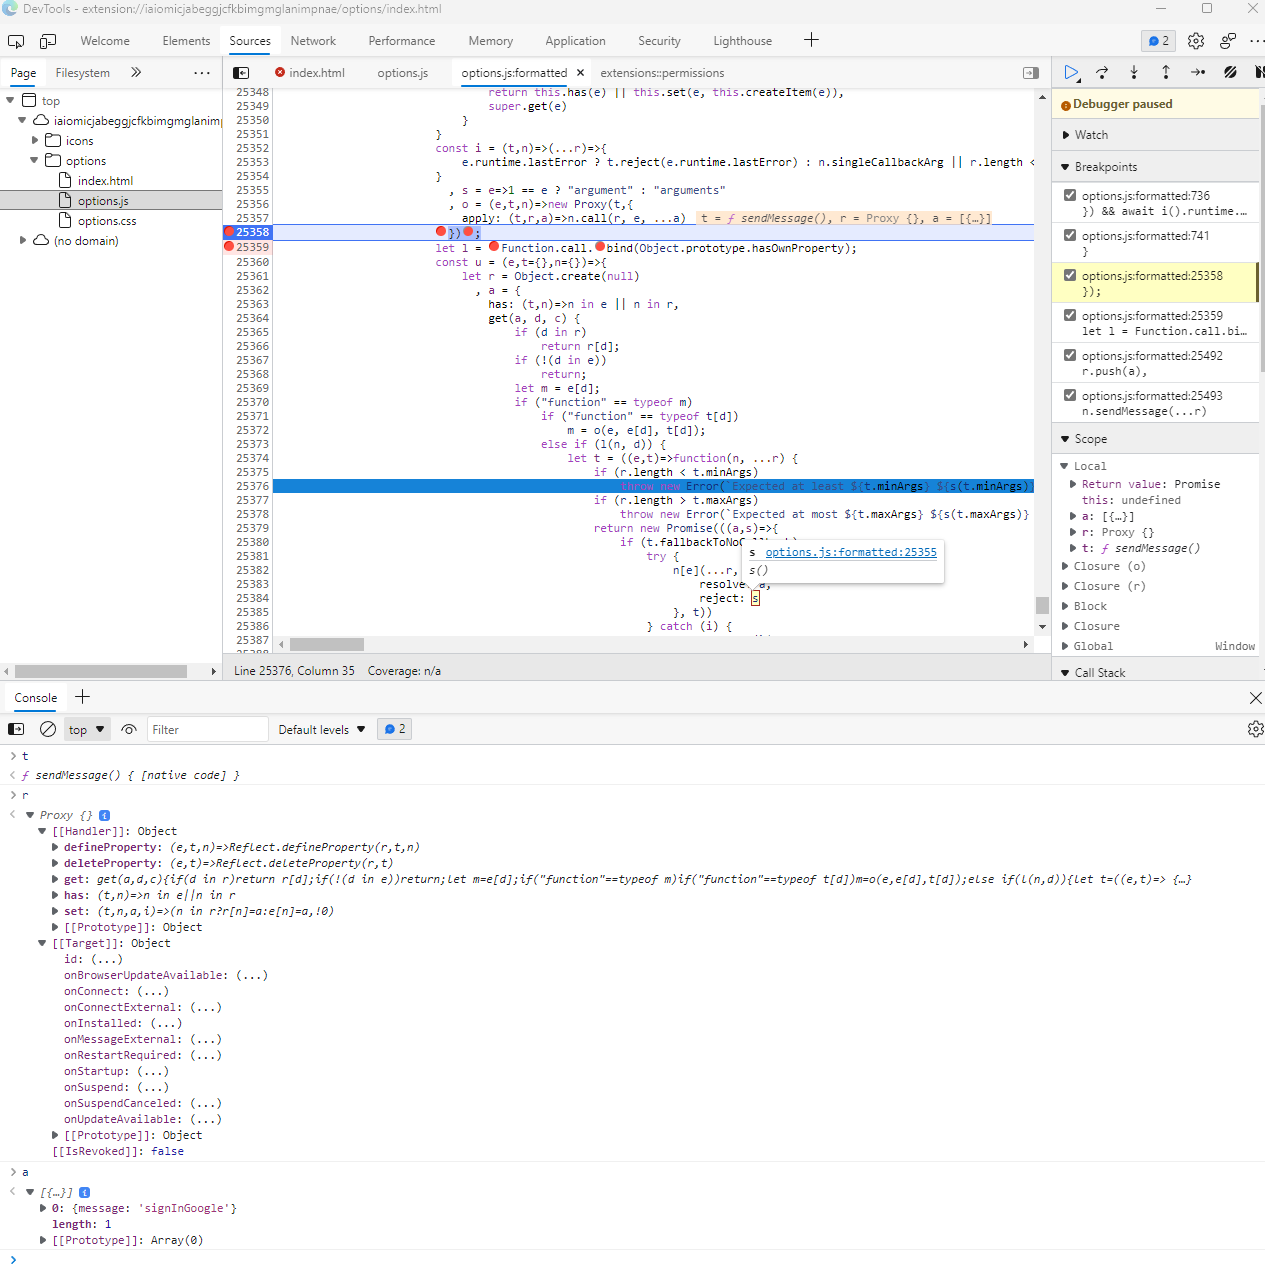The width and height of the screenshot is (1265, 1273).
Task: Open DevTools settings gear icon
Action: [1196, 41]
